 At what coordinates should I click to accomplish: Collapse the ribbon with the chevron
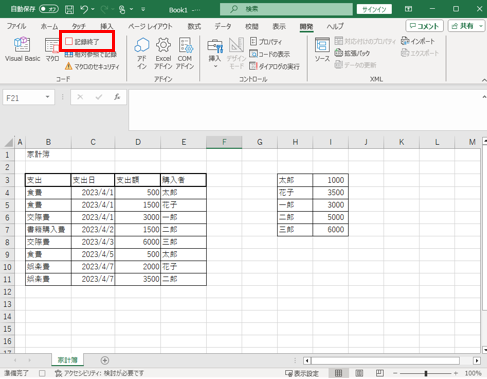[483, 80]
